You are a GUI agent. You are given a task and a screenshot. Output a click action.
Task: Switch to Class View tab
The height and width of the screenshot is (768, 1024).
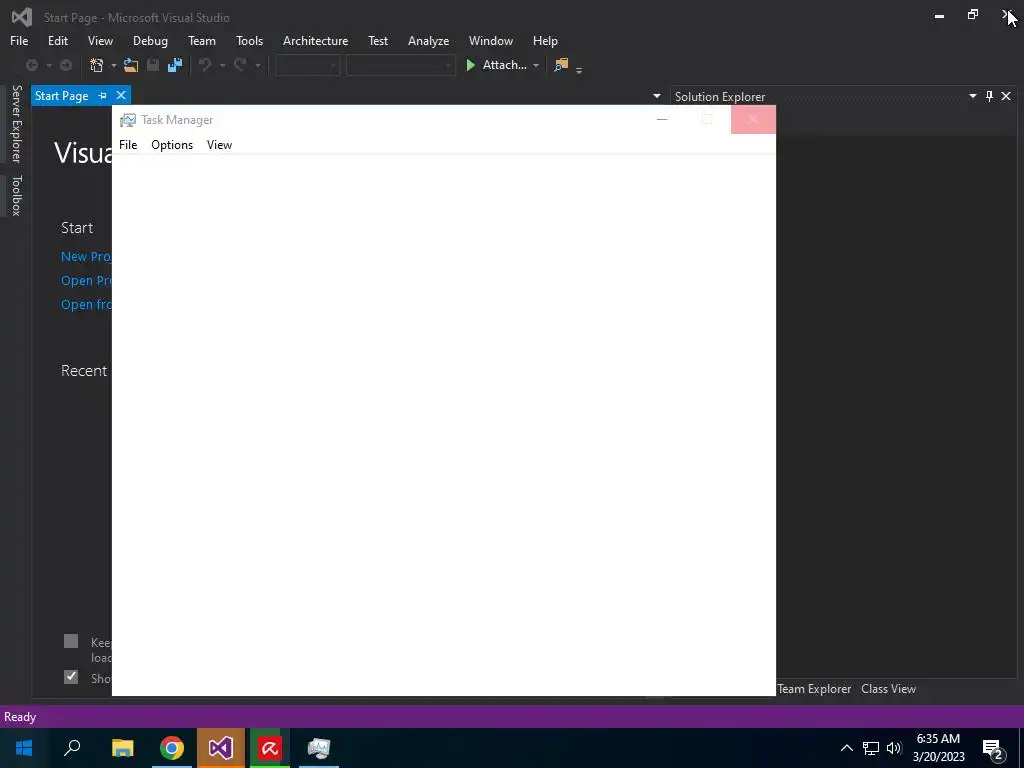click(888, 689)
